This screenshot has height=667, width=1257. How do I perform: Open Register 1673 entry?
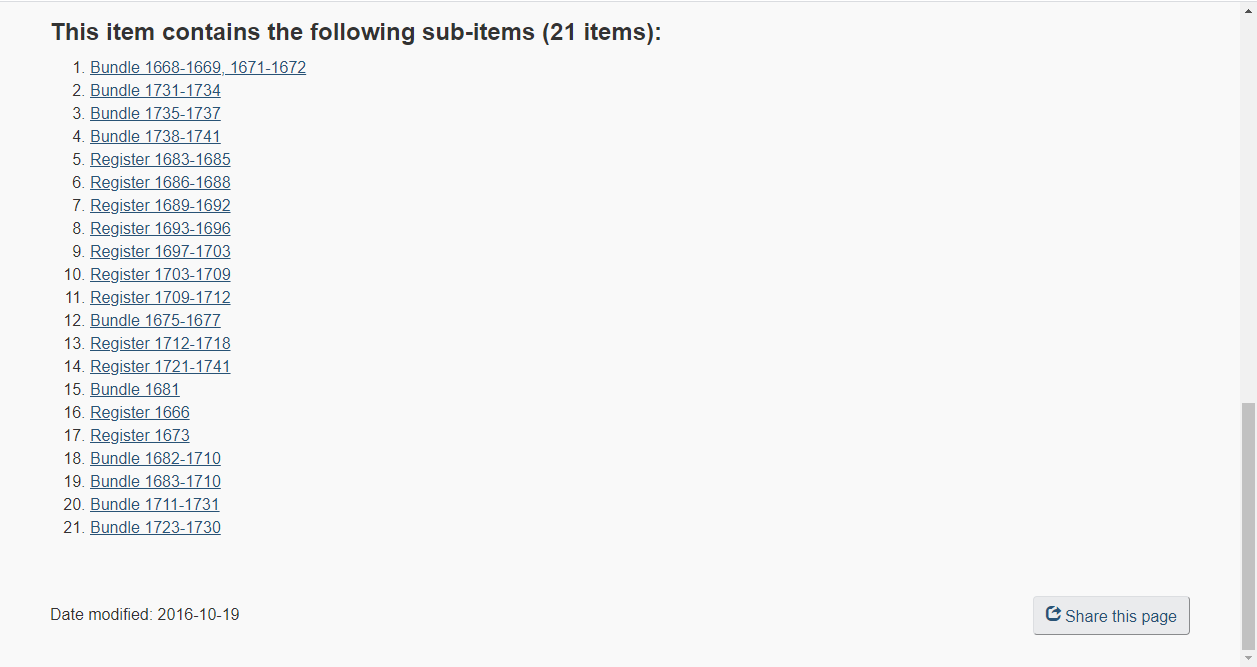pos(140,436)
